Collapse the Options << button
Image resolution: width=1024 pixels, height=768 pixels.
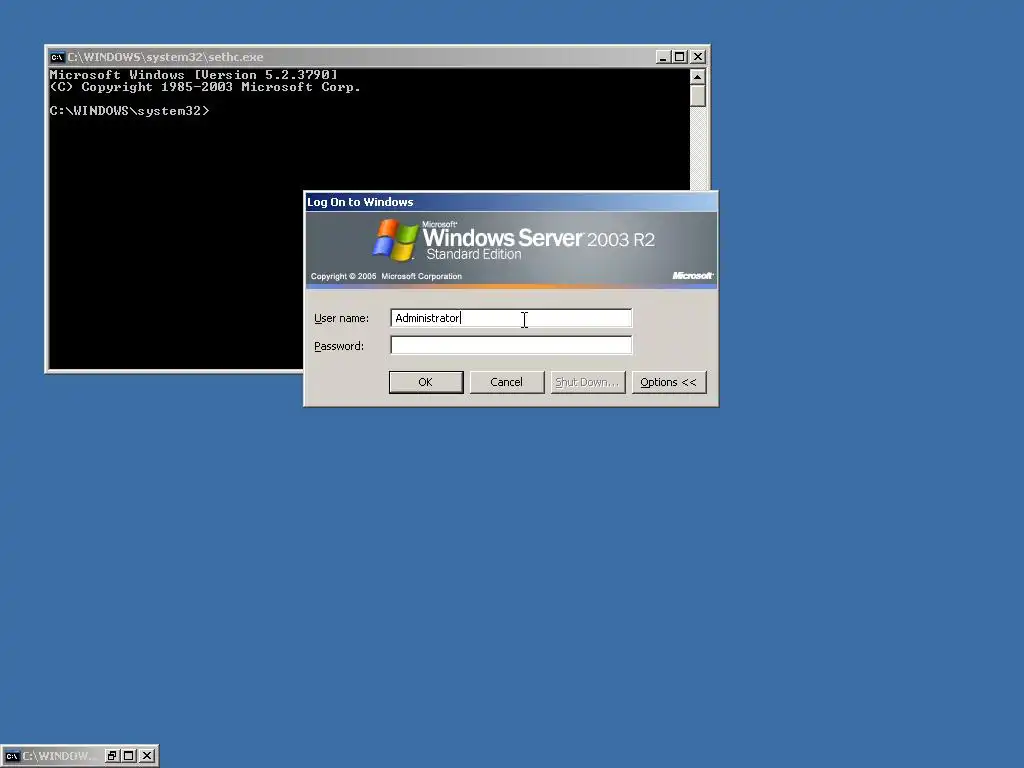(x=669, y=382)
